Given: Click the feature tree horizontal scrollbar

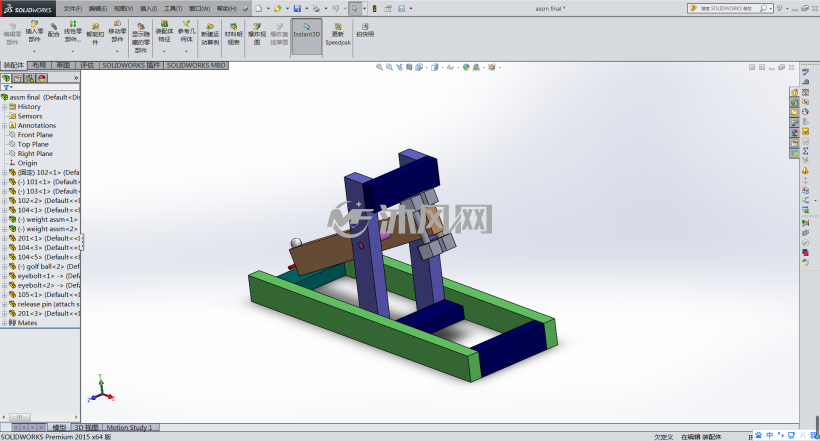Looking at the screenshot, I should [x=40, y=417].
